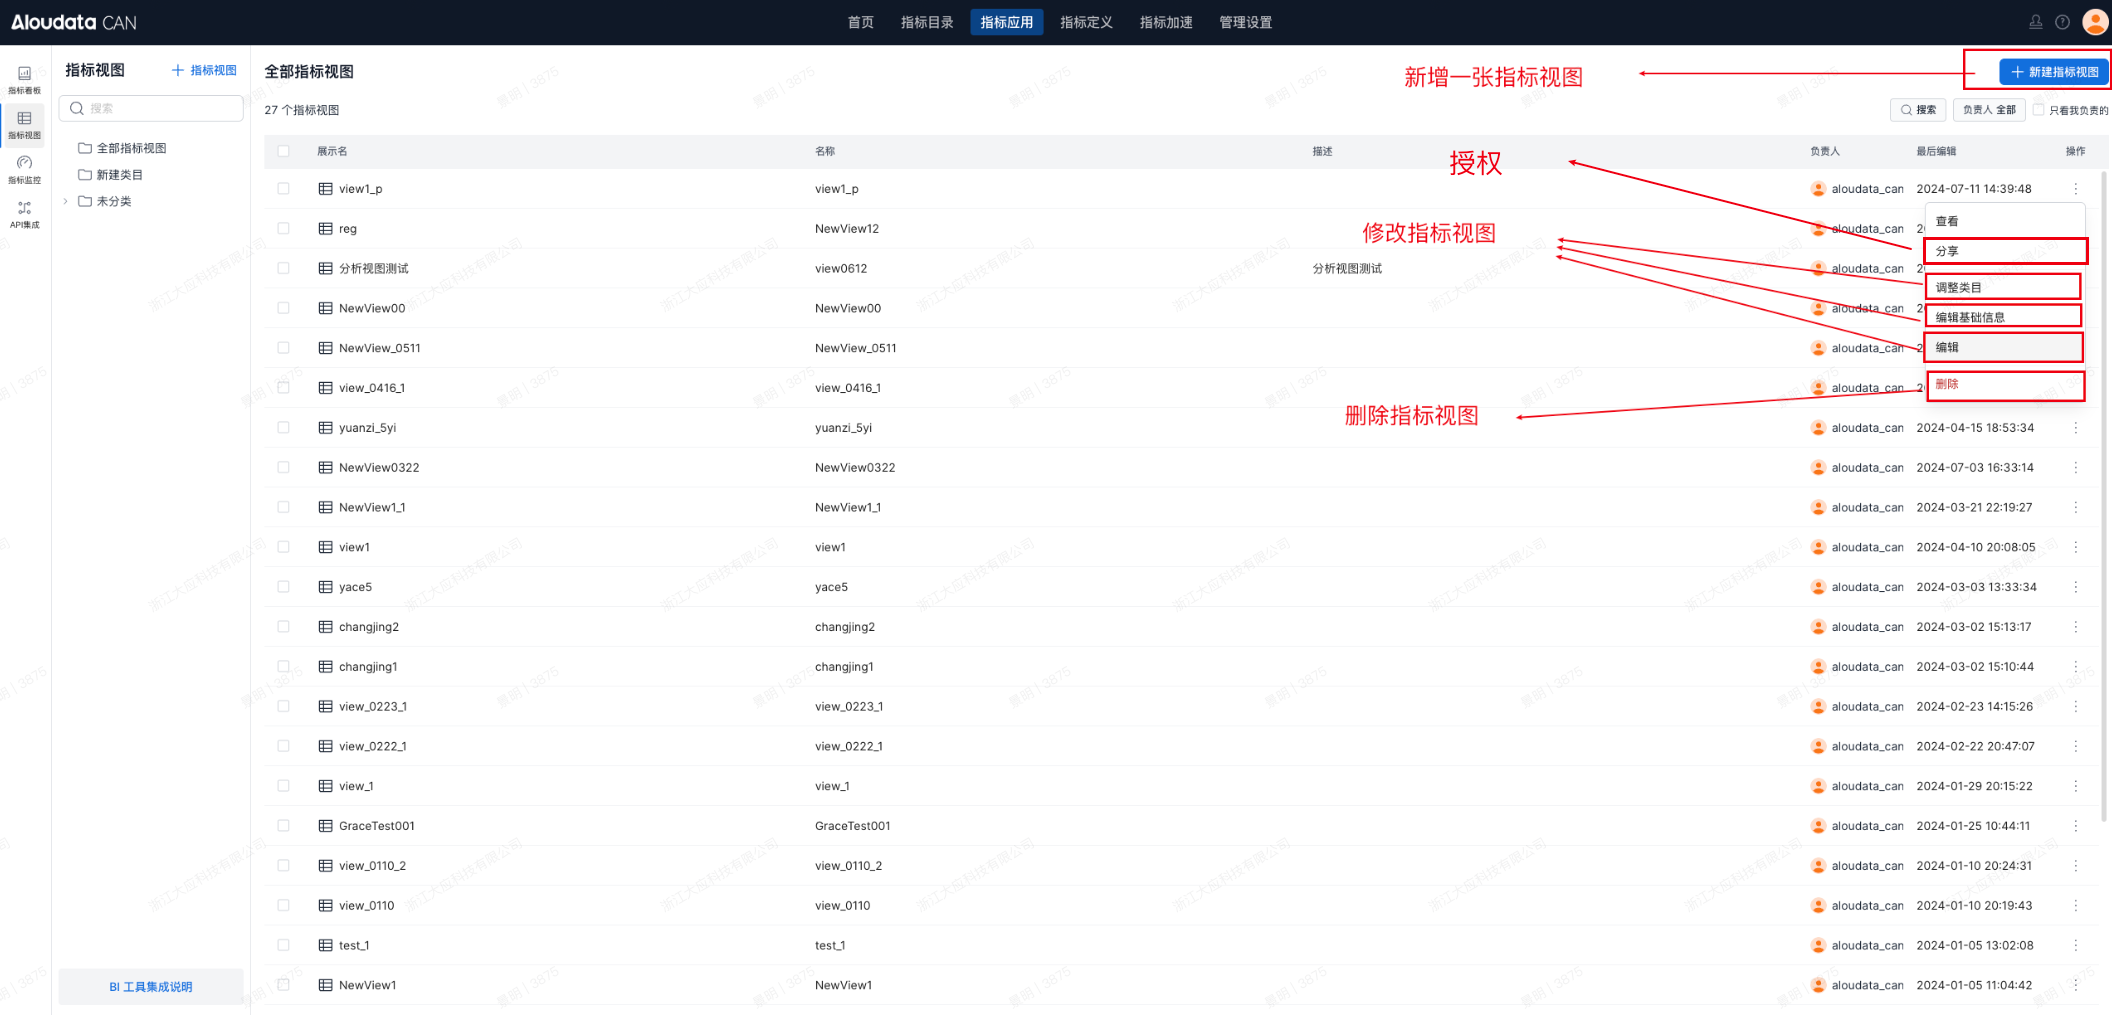Open 指标看板 in the left sidebar
2112x1015 pixels.
point(24,78)
